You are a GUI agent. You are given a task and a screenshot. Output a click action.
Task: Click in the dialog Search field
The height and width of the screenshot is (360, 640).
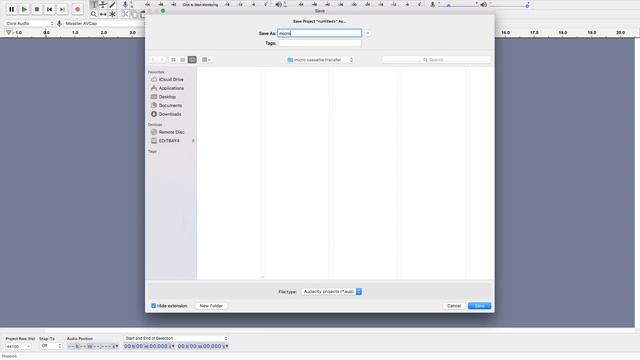(x=436, y=60)
